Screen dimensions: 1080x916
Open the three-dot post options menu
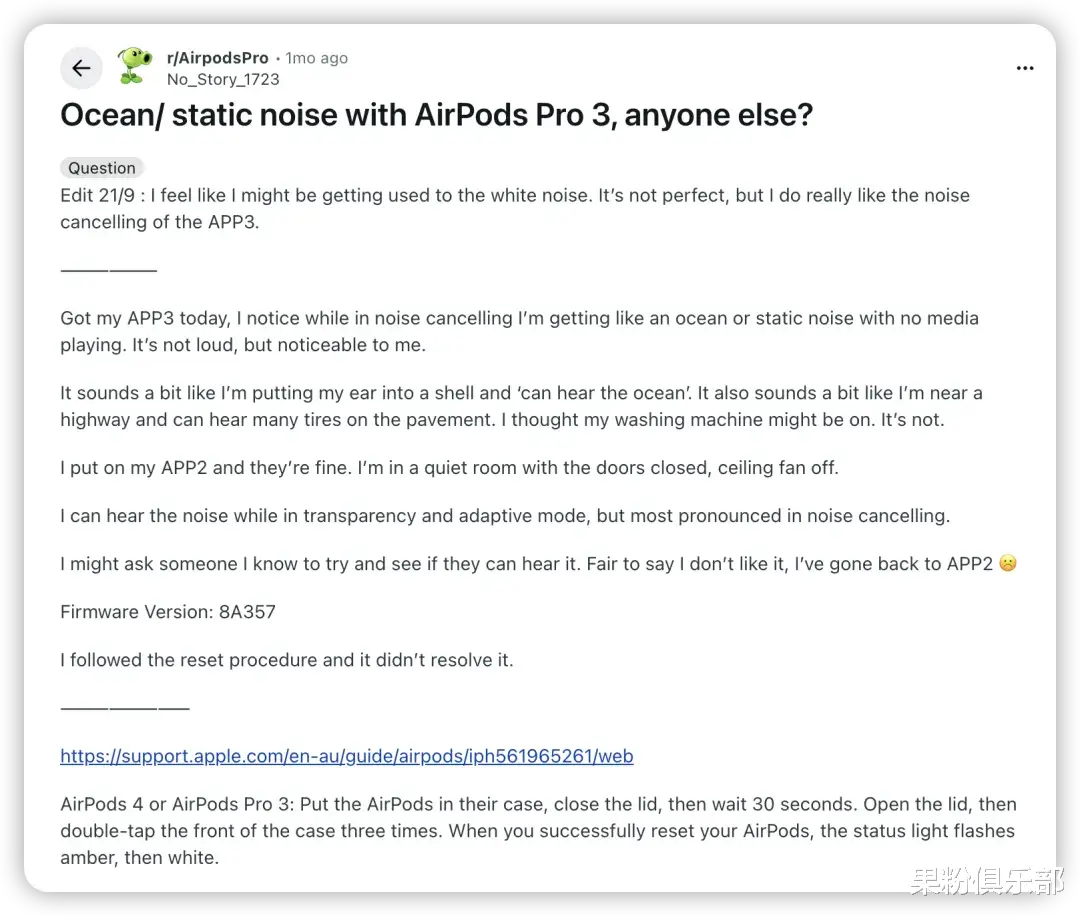click(x=1024, y=68)
